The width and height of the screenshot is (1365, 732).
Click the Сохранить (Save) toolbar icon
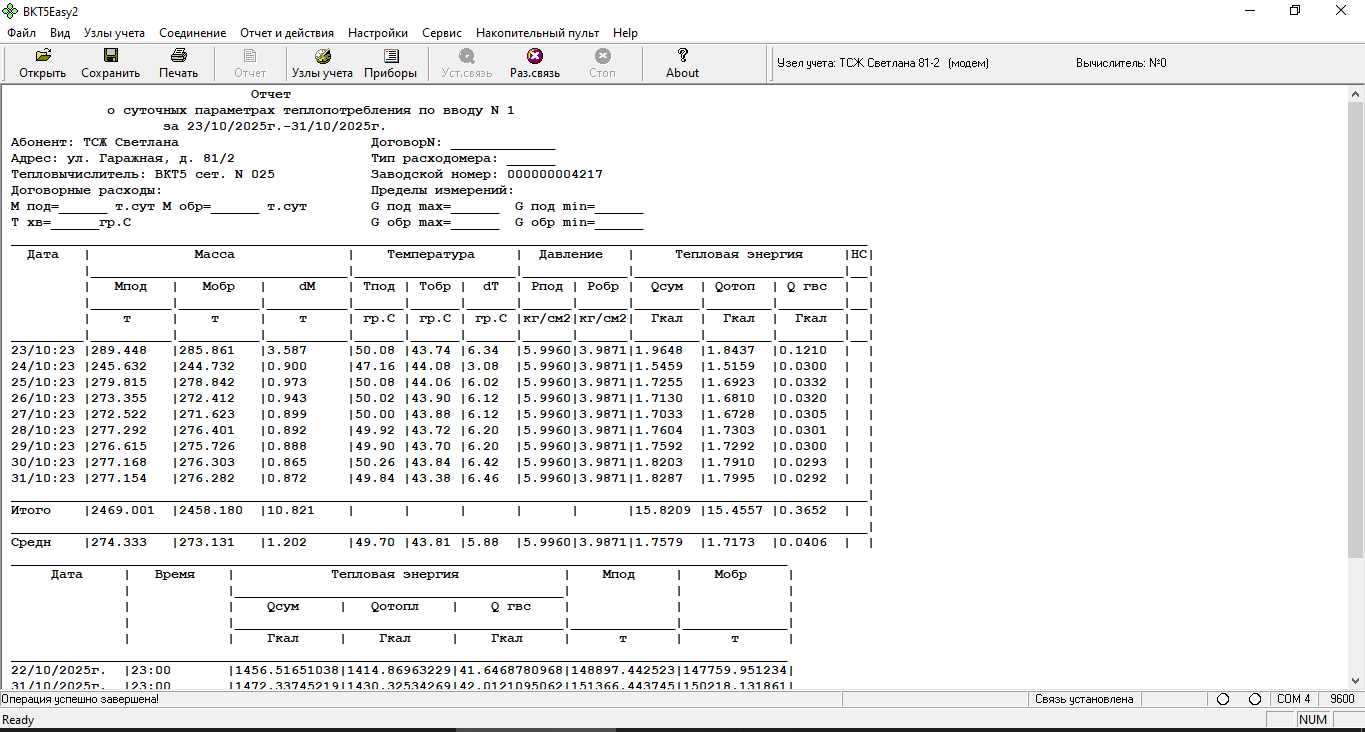pyautogui.click(x=110, y=63)
